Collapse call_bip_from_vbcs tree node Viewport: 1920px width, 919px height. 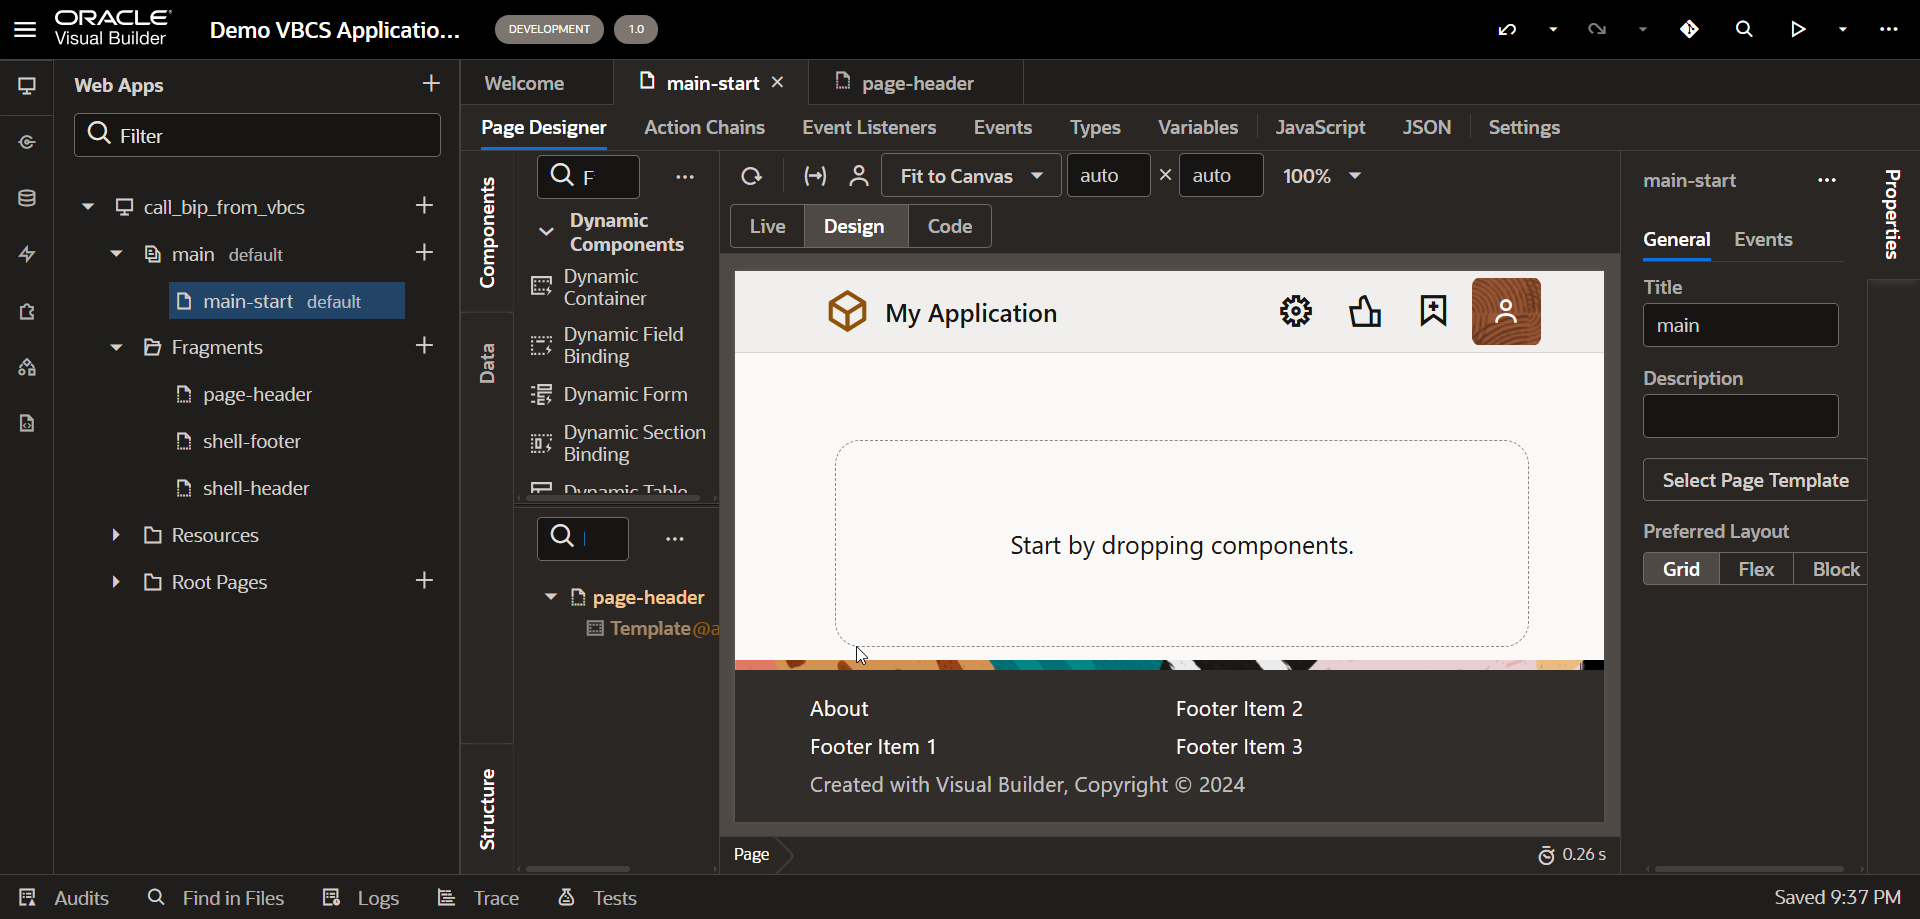88,207
